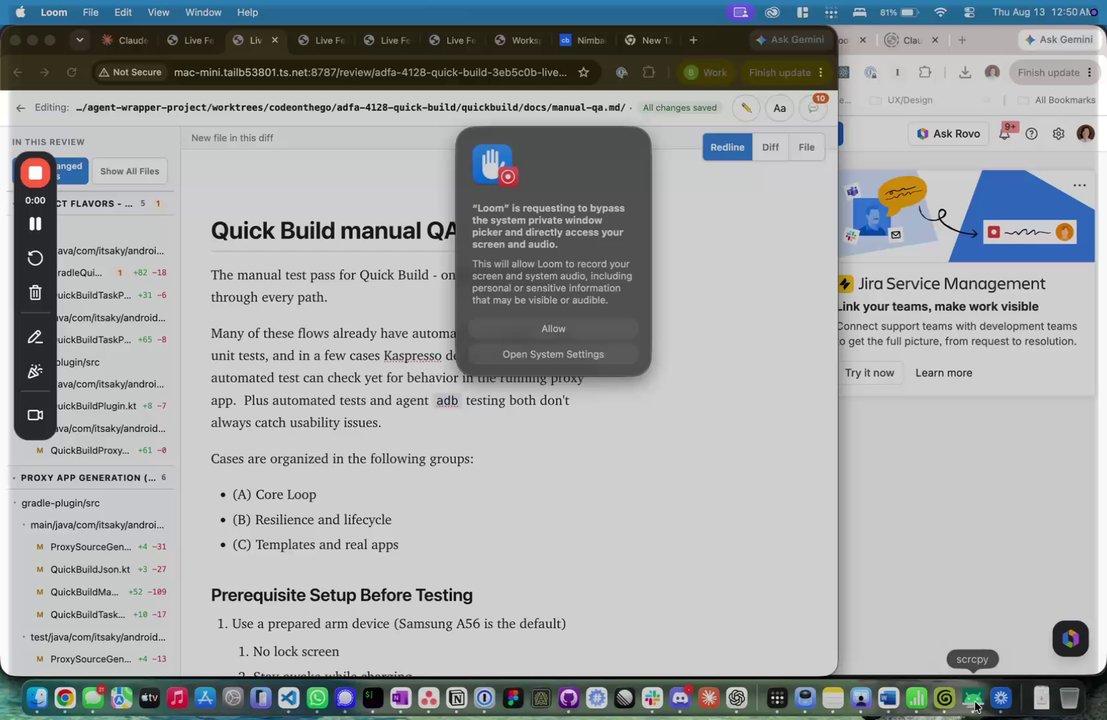Open QuickBuildTask... file with +10 −17
The height and width of the screenshot is (720, 1107).
click(x=101, y=615)
